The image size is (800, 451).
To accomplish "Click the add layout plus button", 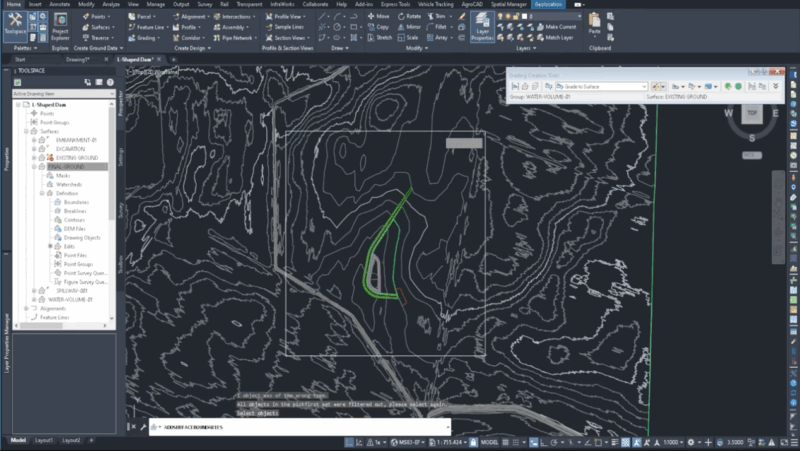I will pos(91,440).
